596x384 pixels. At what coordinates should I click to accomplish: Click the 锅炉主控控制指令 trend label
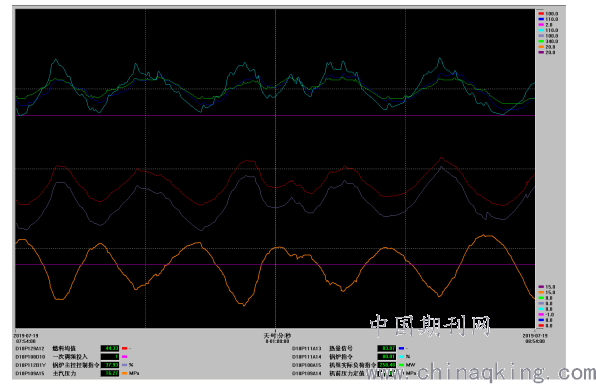click(x=76, y=365)
